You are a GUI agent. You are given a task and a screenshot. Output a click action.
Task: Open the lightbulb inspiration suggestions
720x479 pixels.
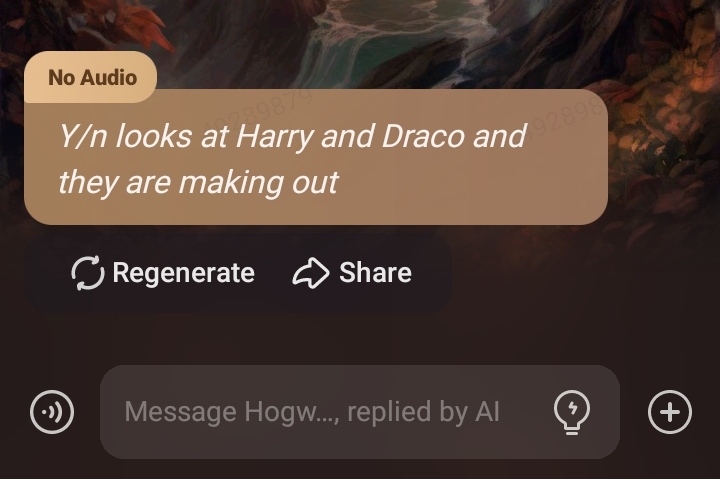572,412
